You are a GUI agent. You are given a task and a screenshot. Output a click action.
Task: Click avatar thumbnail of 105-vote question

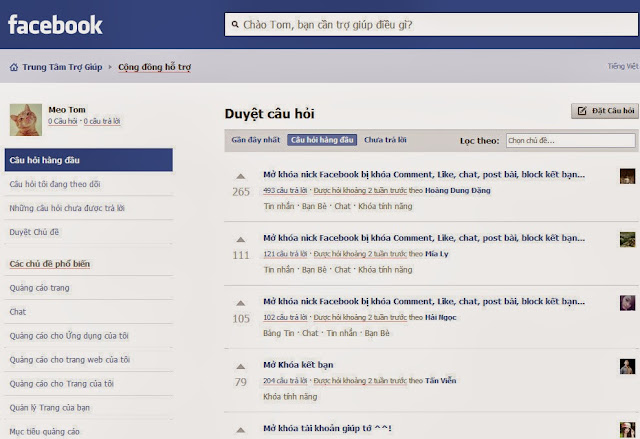627,303
